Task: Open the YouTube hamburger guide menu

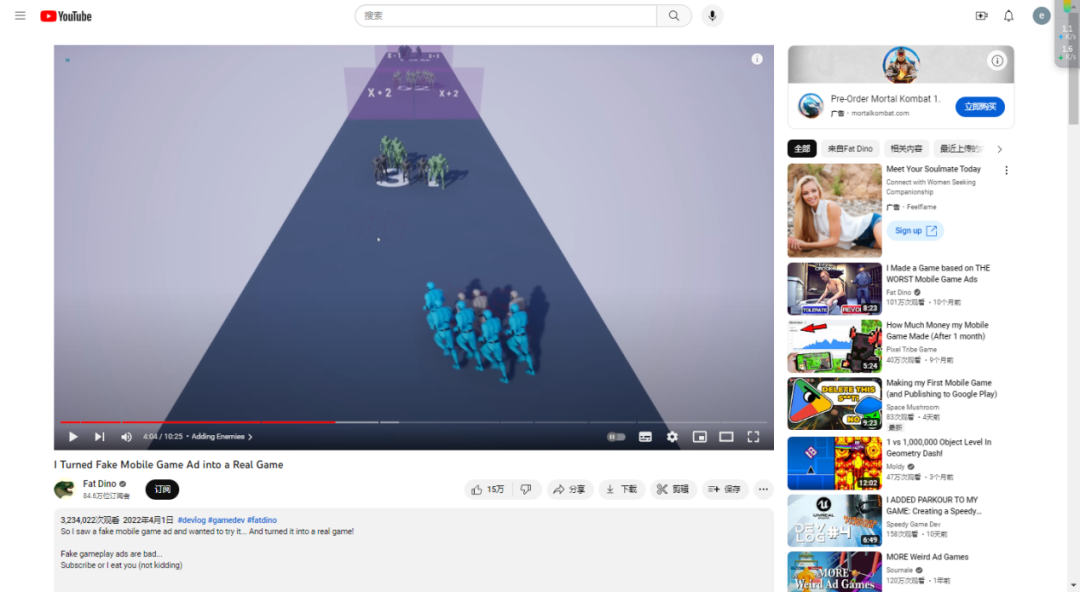Action: click(x=20, y=15)
